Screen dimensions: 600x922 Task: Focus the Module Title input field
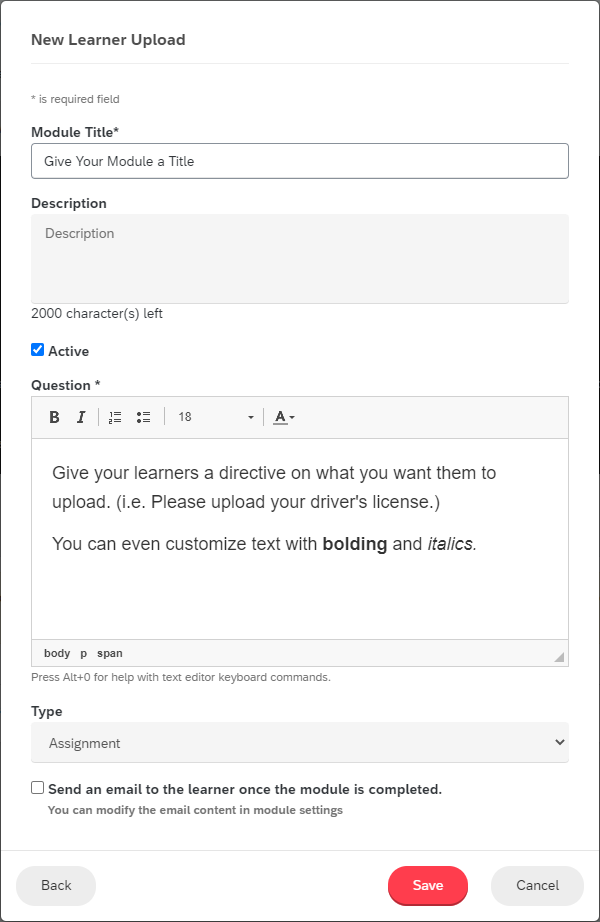coord(300,161)
